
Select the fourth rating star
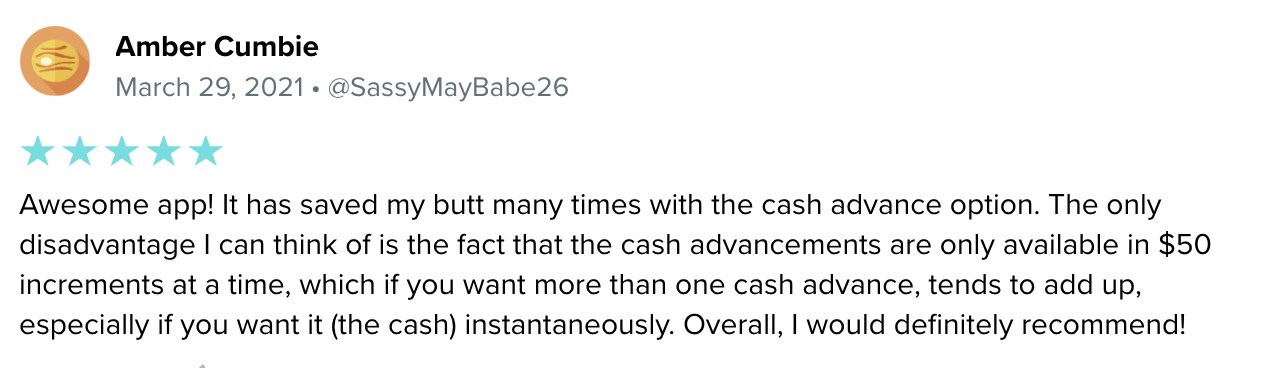163,151
